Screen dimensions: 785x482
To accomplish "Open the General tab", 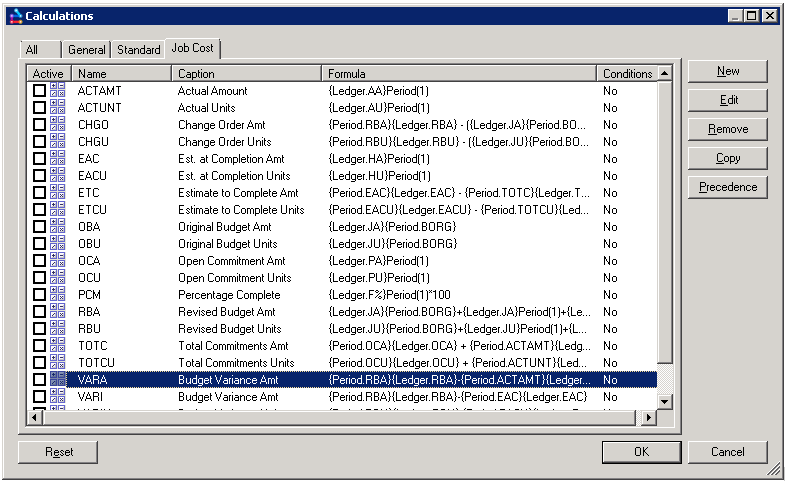I will coord(87,50).
